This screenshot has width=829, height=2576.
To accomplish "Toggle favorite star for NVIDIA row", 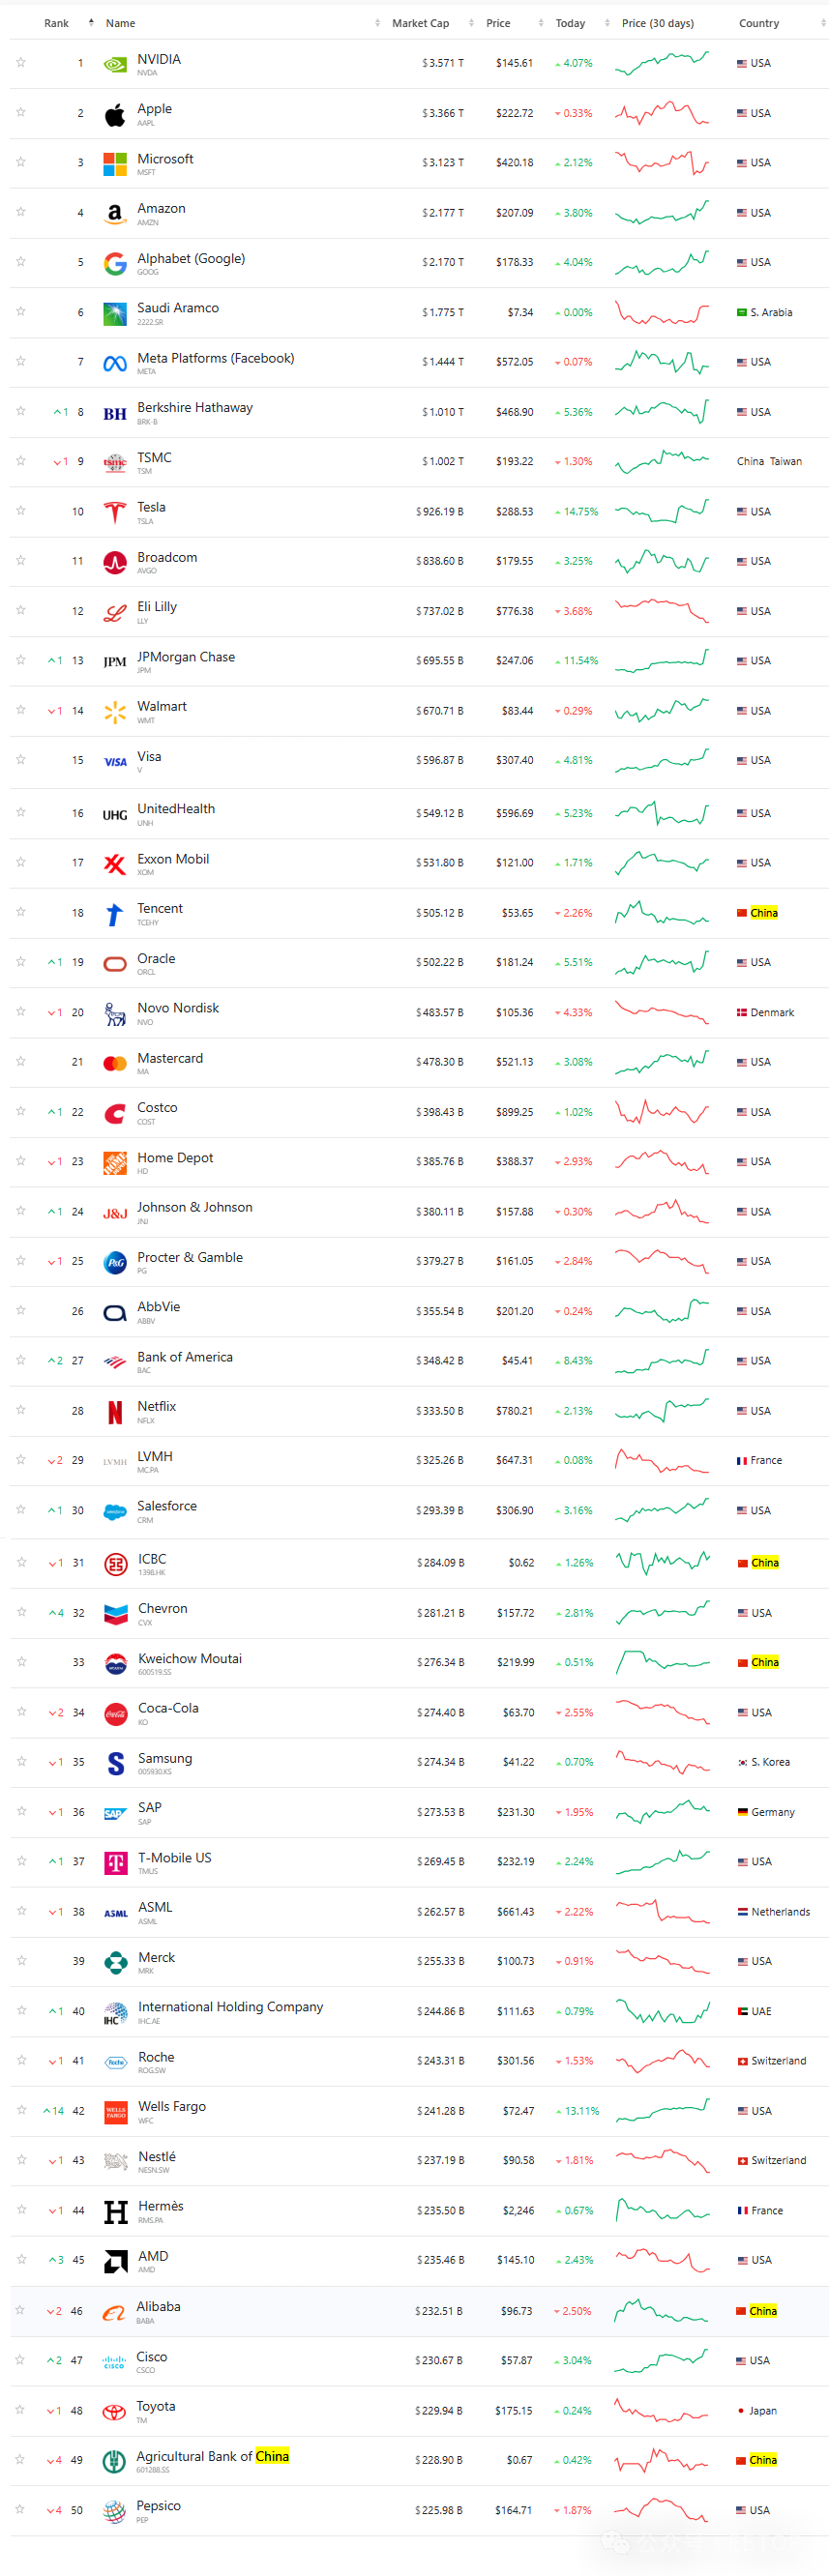I will [20, 62].
